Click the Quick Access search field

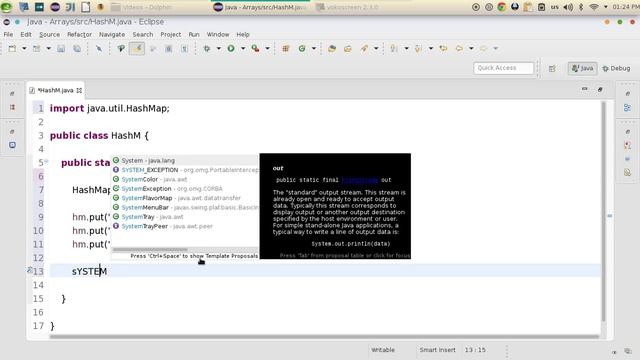(503, 68)
